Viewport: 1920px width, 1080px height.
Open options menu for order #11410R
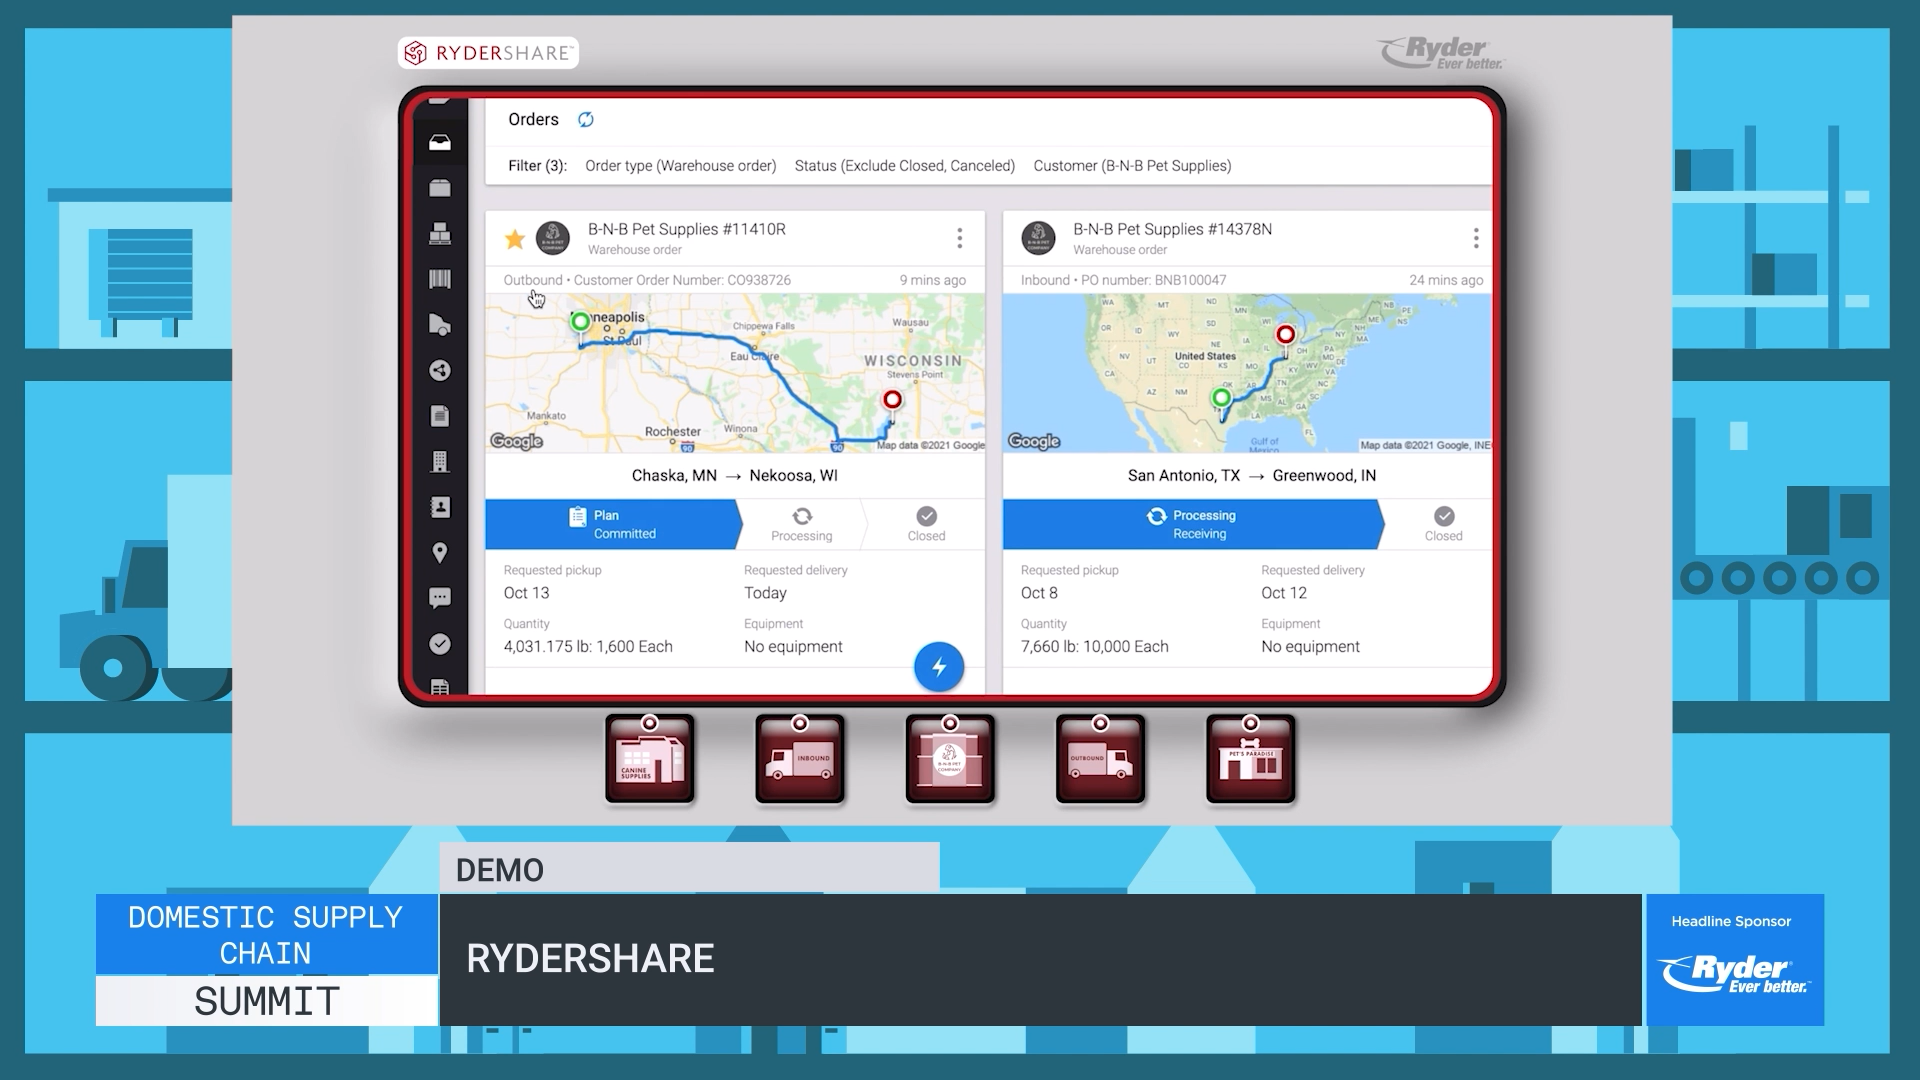(959, 238)
